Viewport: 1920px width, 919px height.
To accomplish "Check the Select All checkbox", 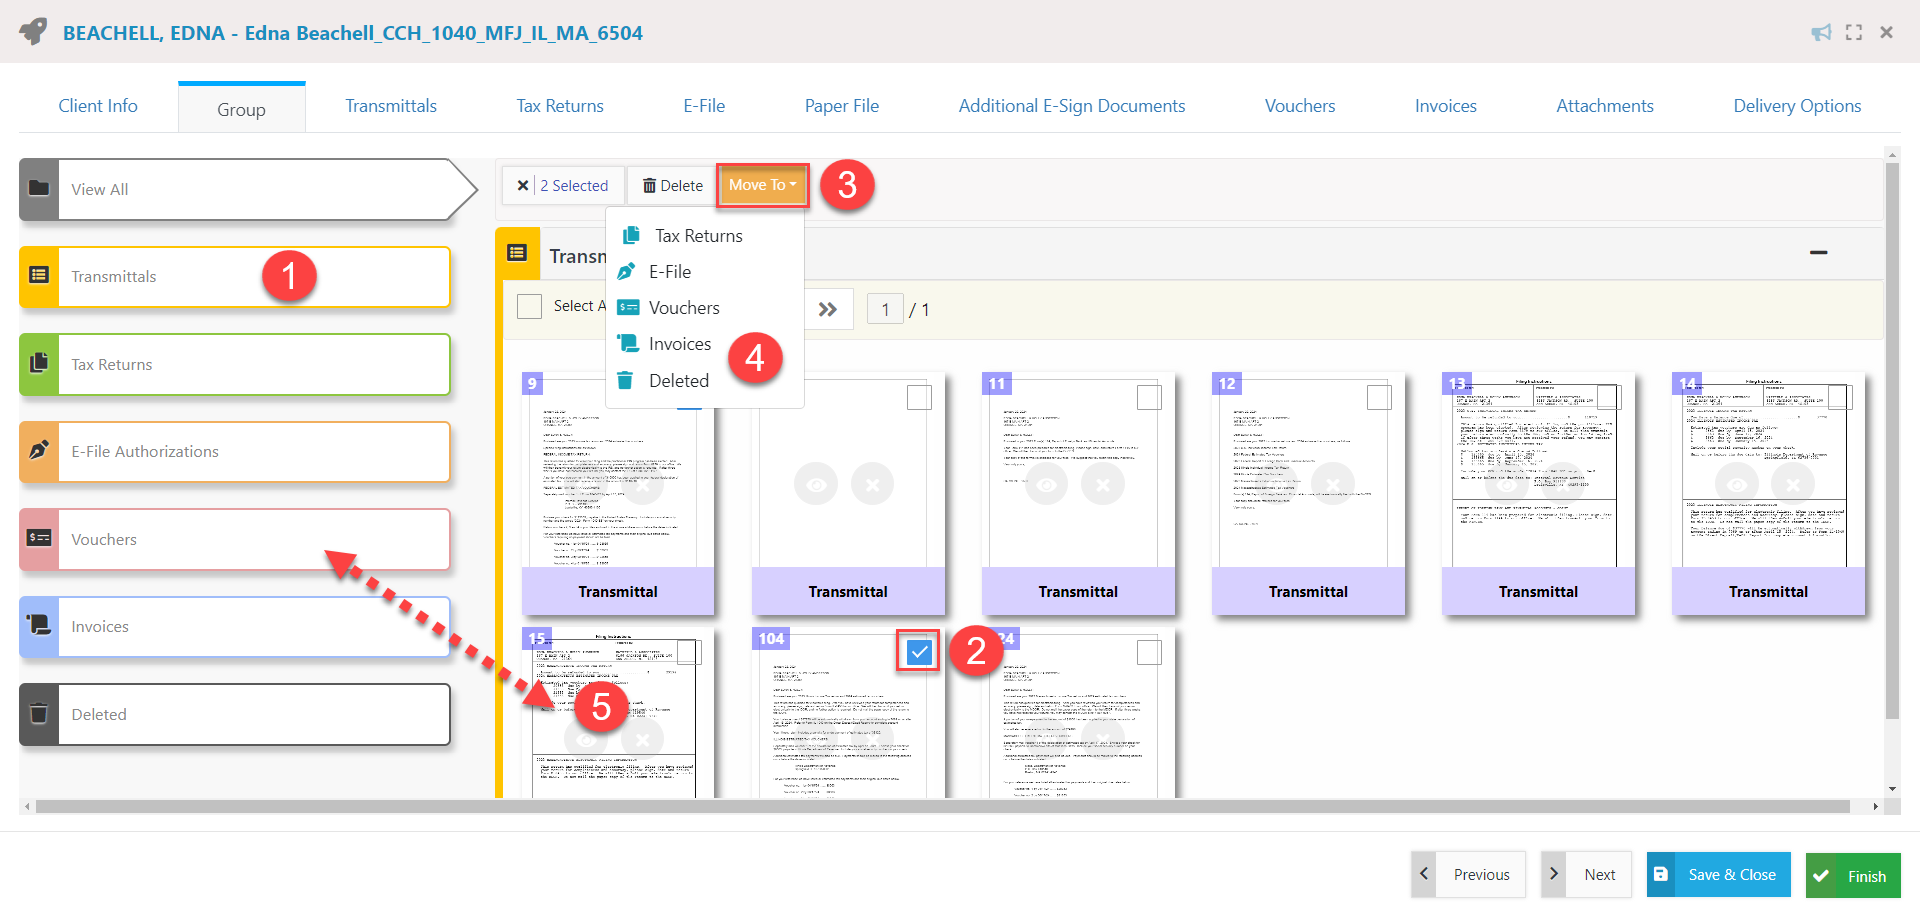I will coord(529,306).
